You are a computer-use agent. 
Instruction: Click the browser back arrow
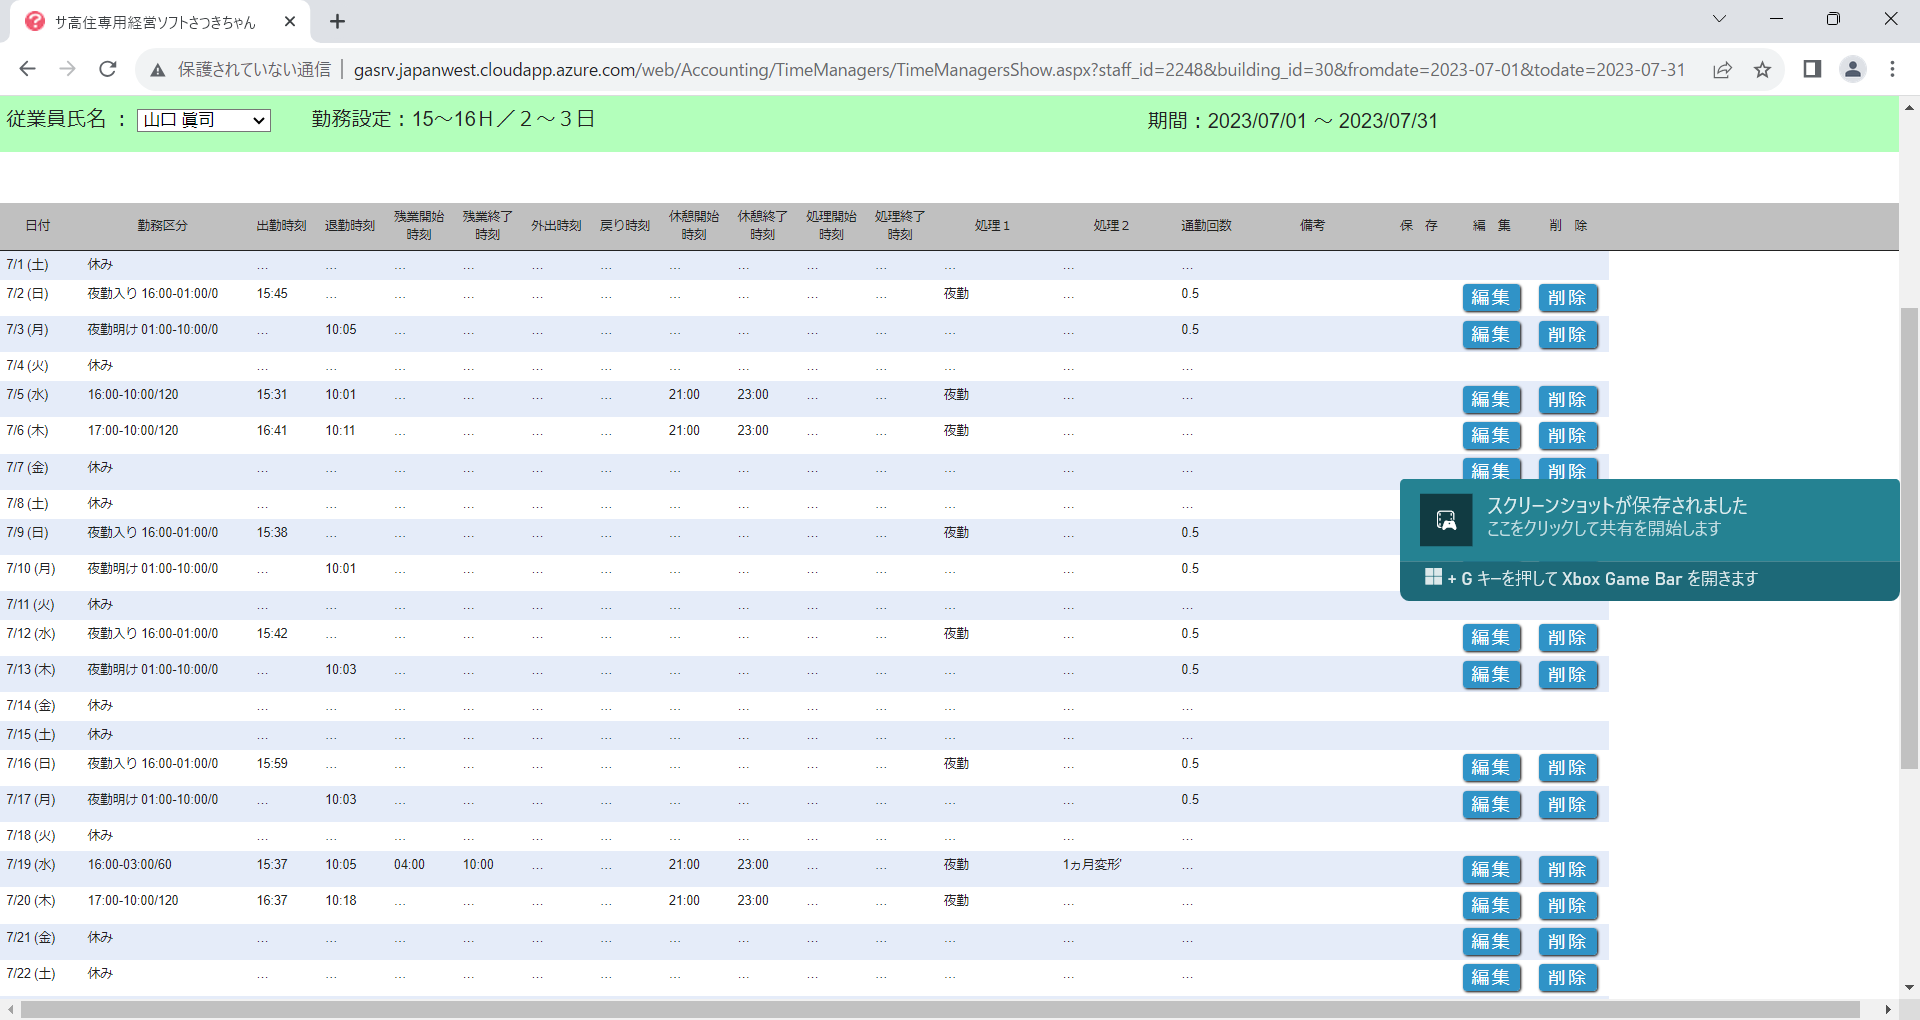point(27,69)
